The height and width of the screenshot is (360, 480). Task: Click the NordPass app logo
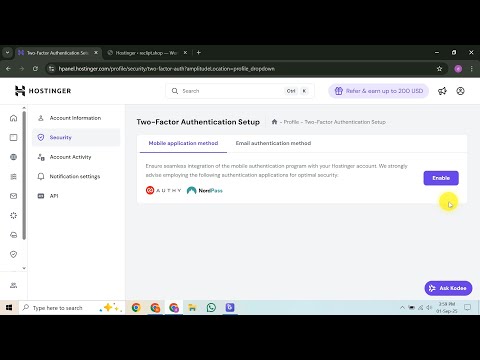[x=205, y=190]
